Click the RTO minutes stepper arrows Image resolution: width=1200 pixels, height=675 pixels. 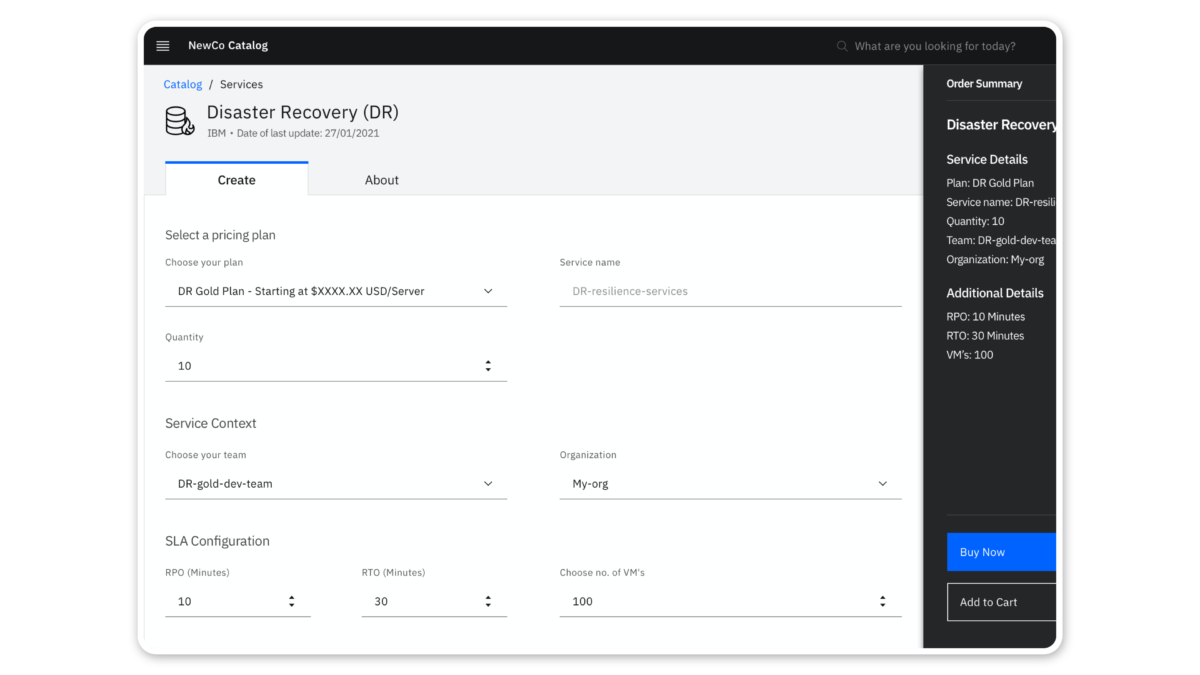pyautogui.click(x=488, y=601)
